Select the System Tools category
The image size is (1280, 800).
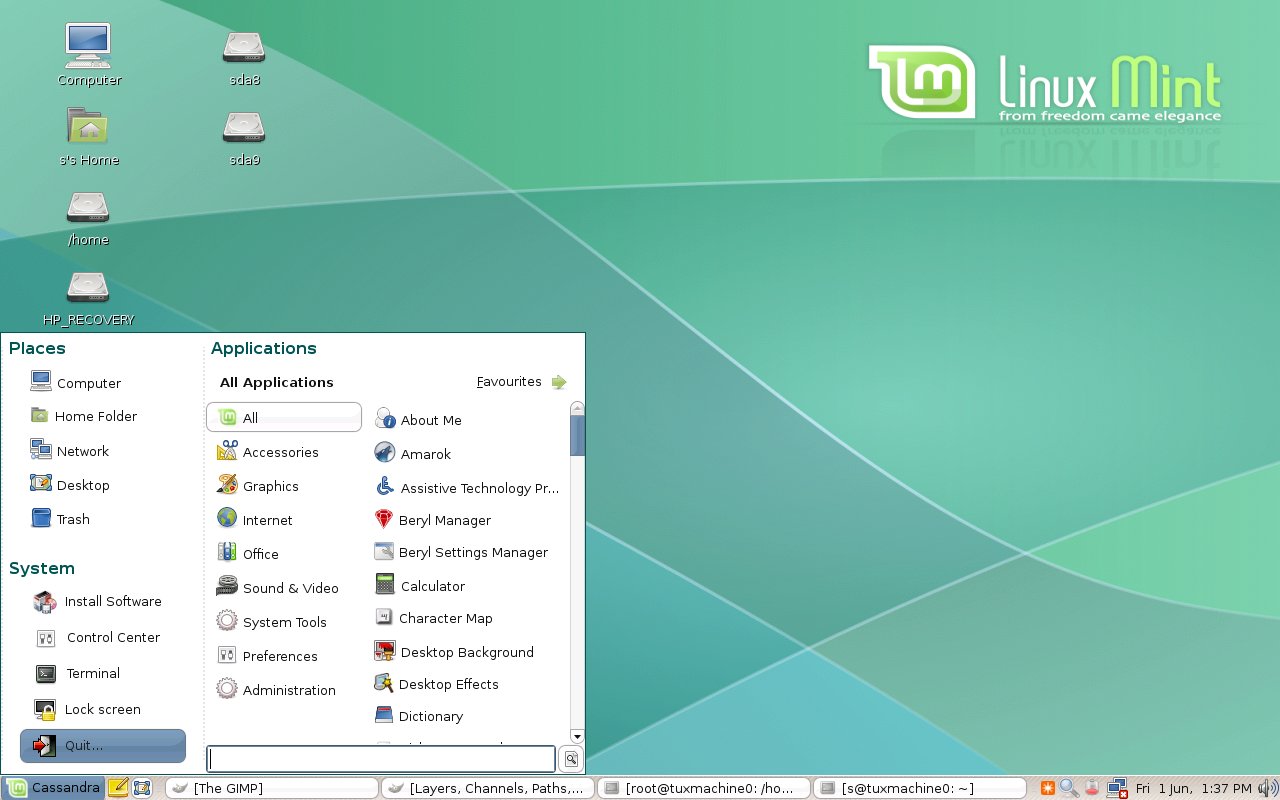click(272, 622)
